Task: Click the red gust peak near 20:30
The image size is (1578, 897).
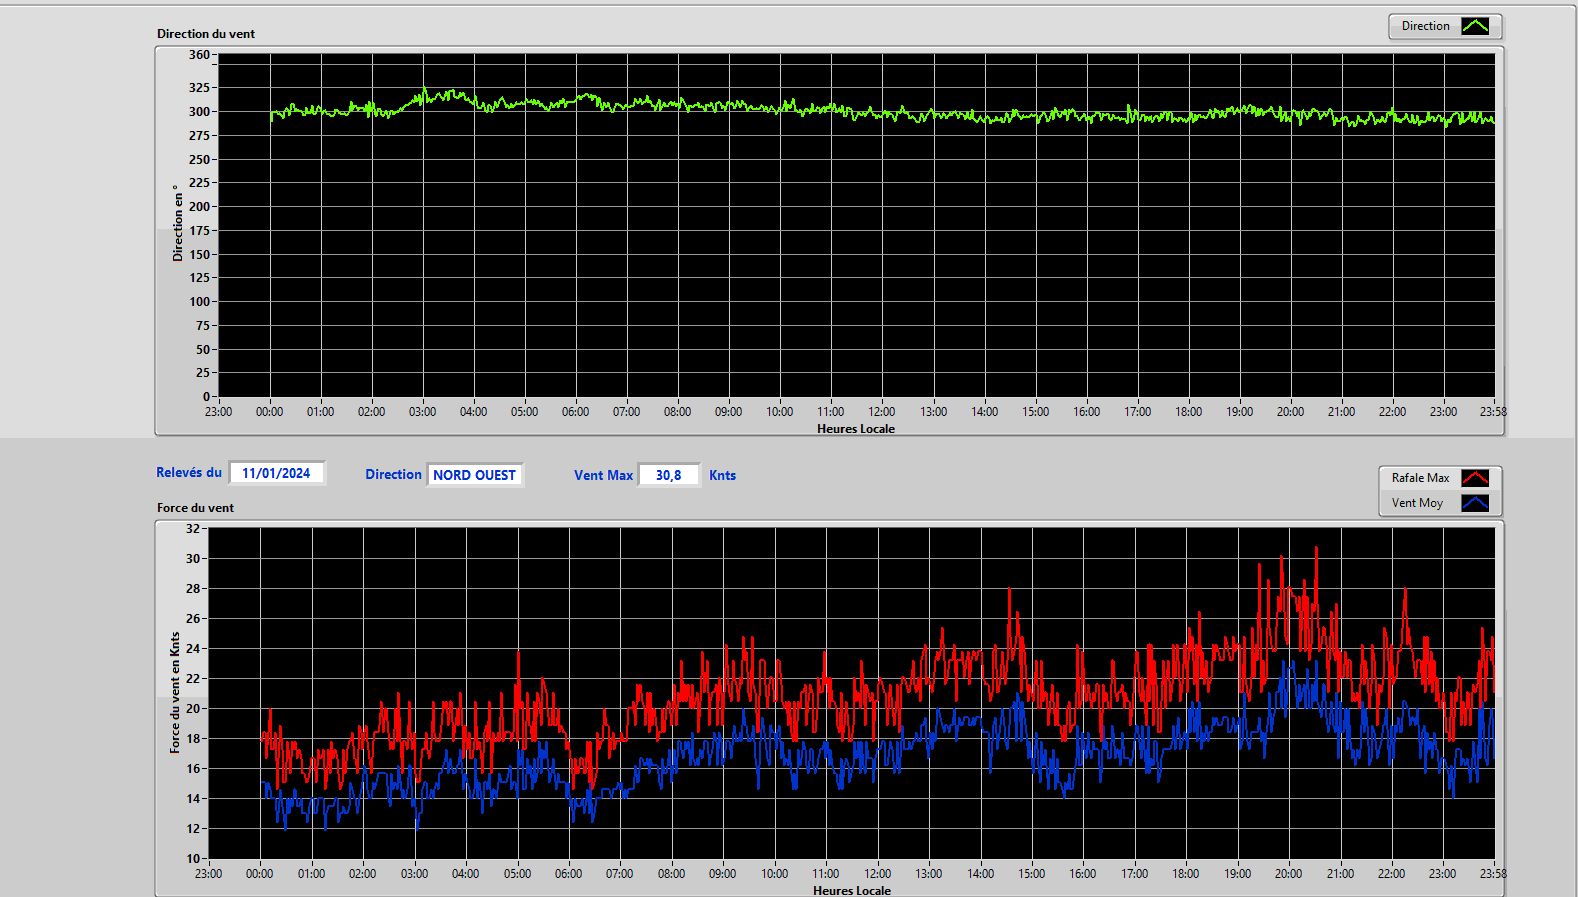Action: [x=1316, y=549]
